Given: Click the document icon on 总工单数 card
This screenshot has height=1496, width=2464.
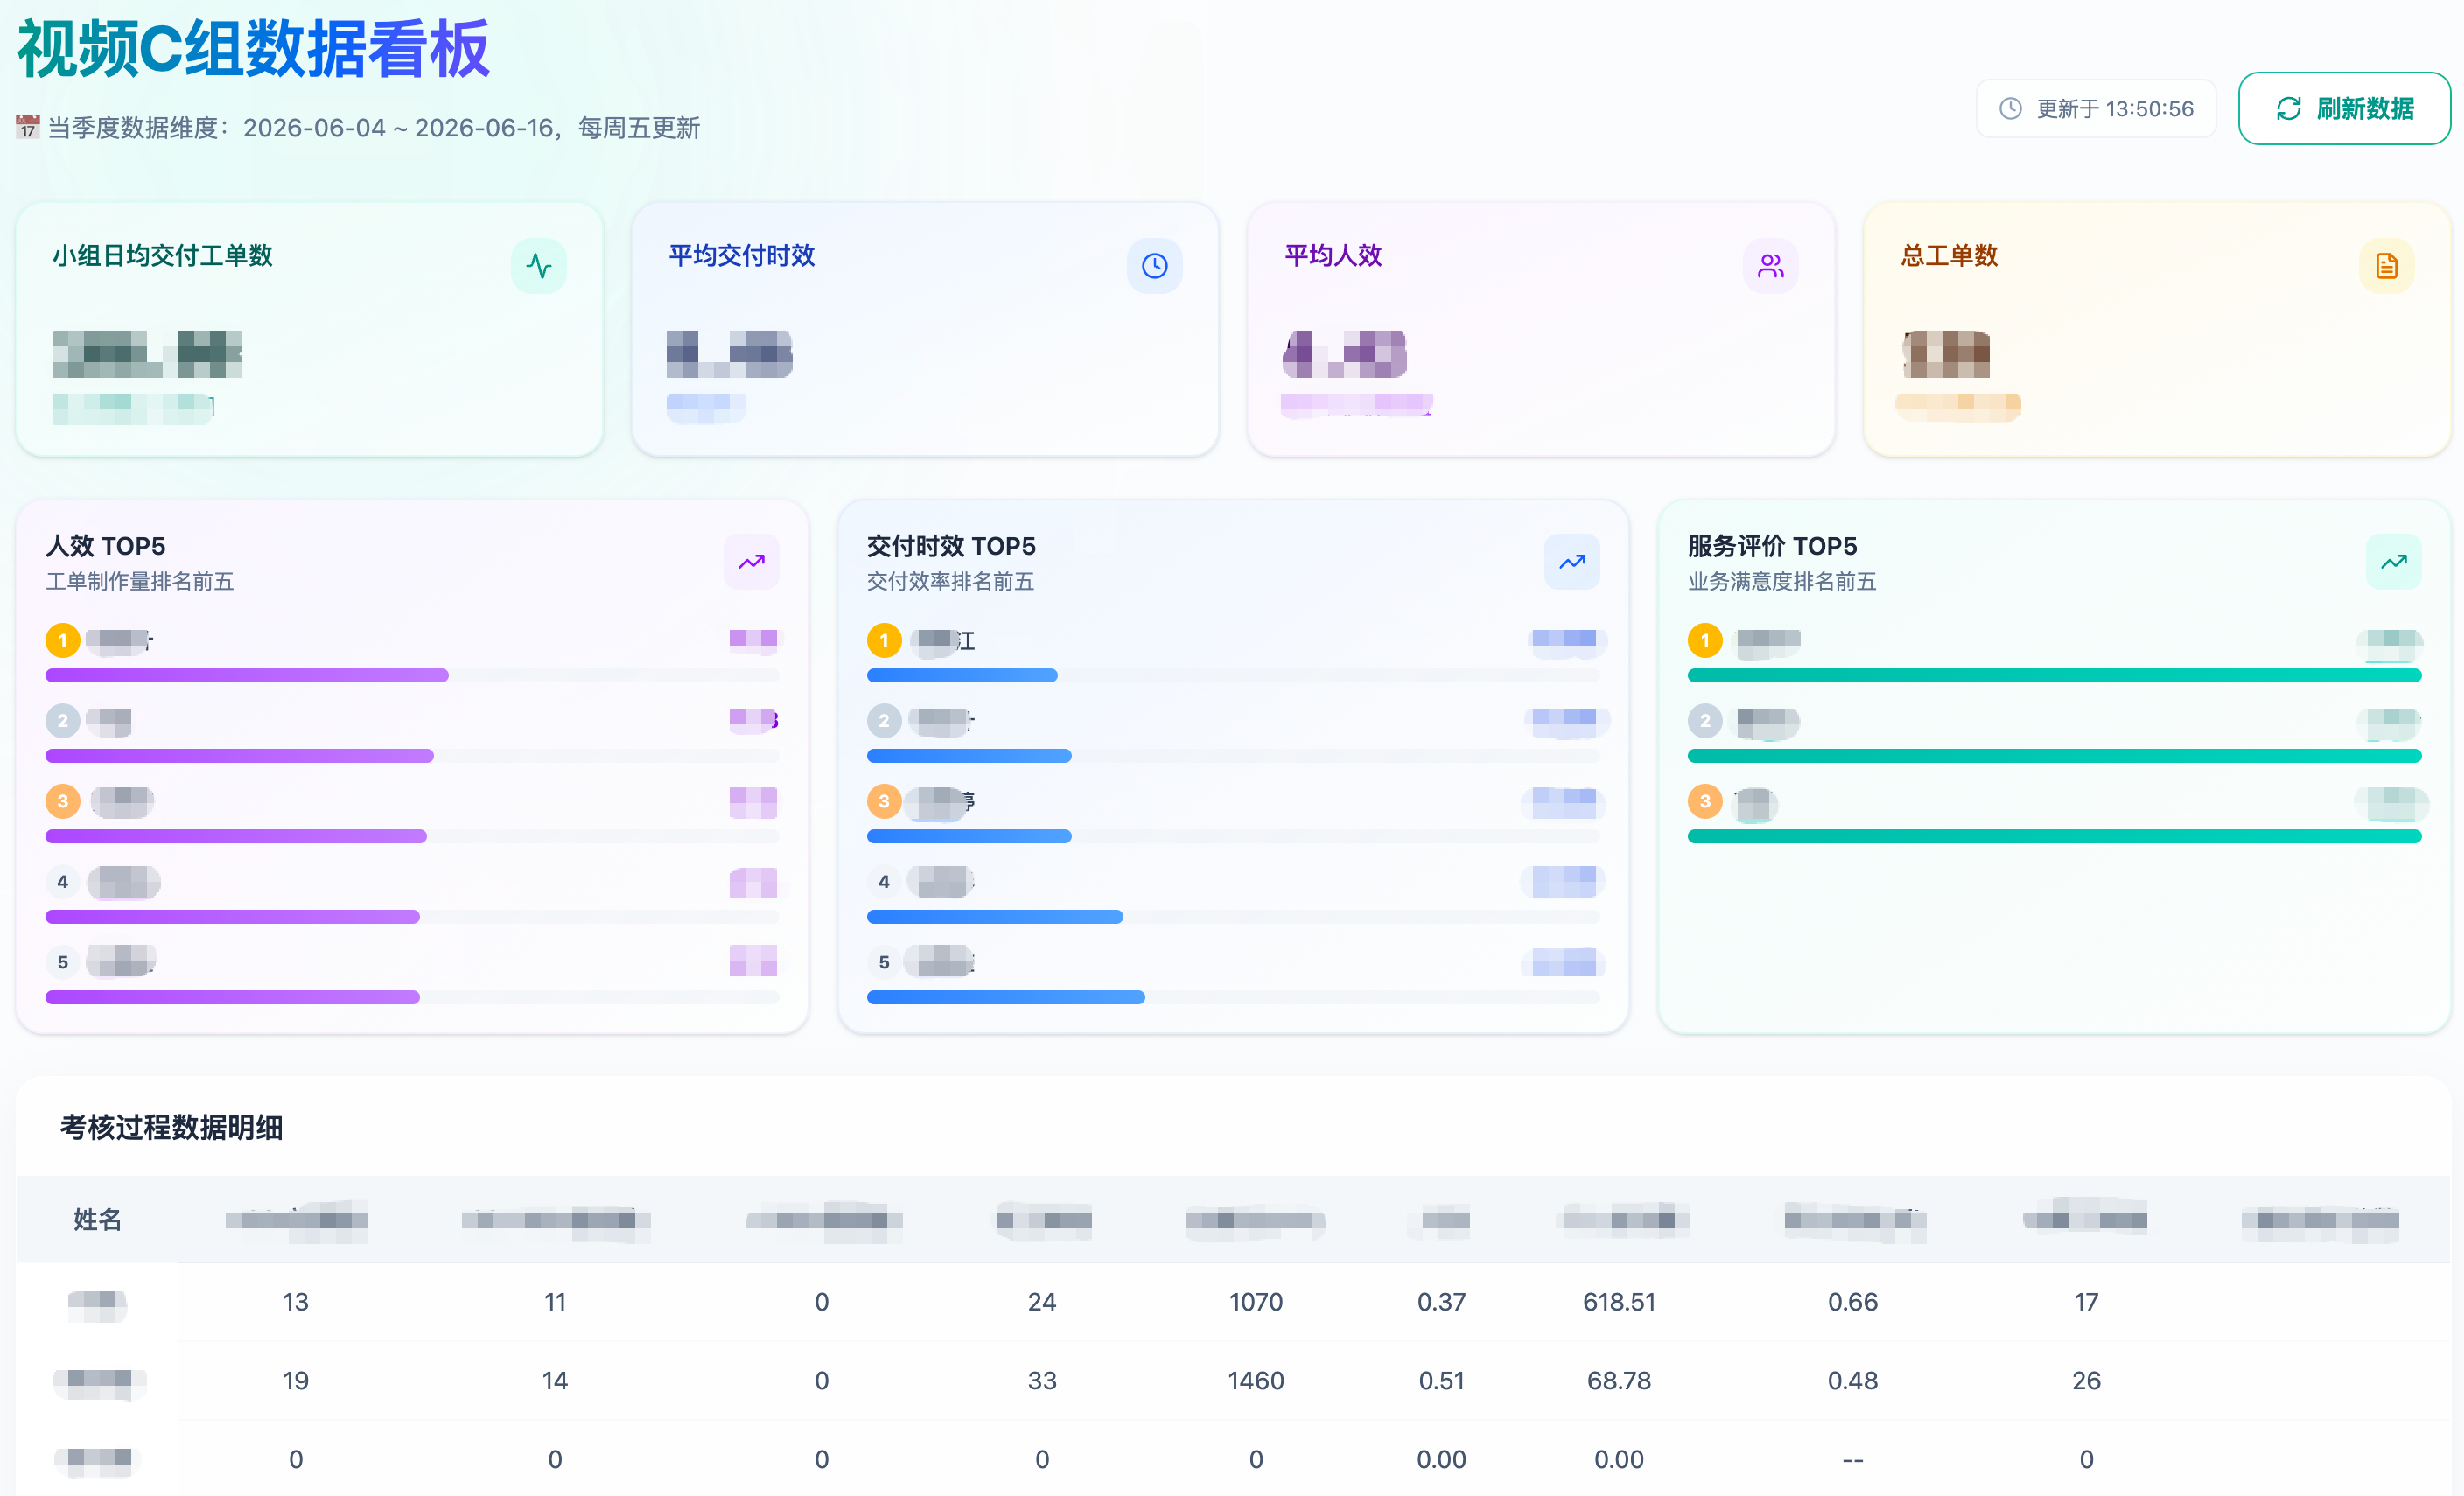Looking at the screenshot, I should [2387, 266].
